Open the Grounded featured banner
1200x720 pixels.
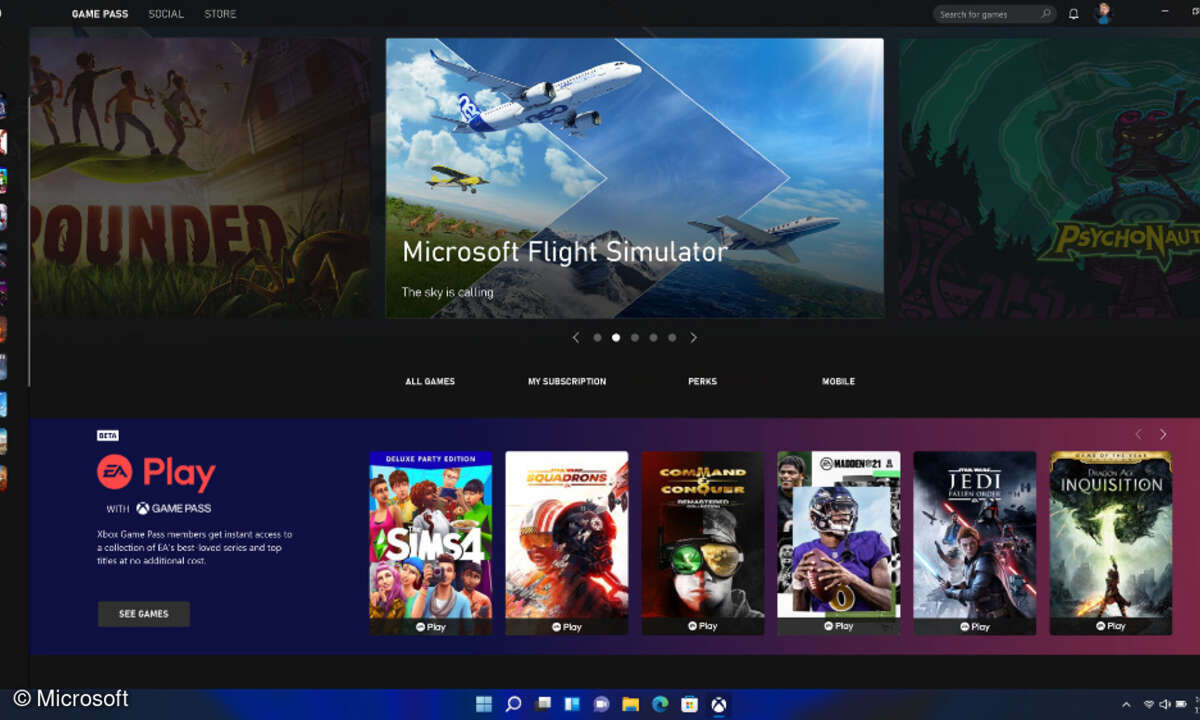pyautogui.click(x=200, y=178)
